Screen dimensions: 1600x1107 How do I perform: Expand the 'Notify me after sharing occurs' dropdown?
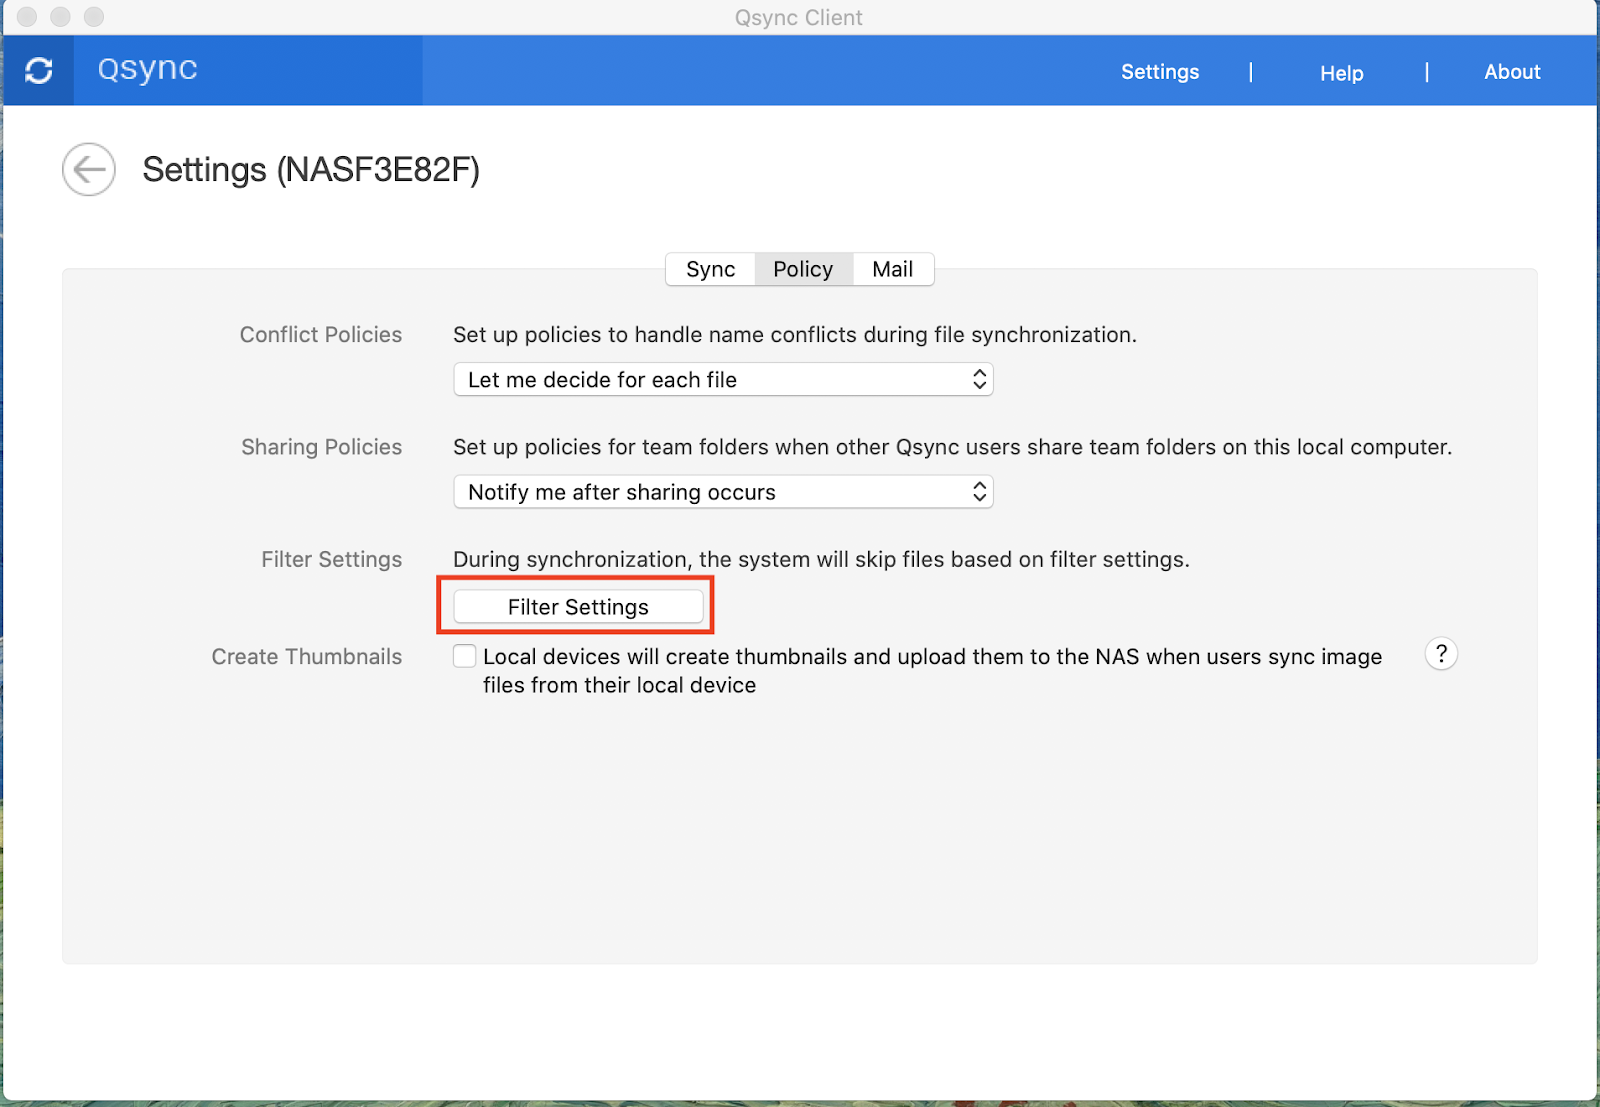coord(722,492)
